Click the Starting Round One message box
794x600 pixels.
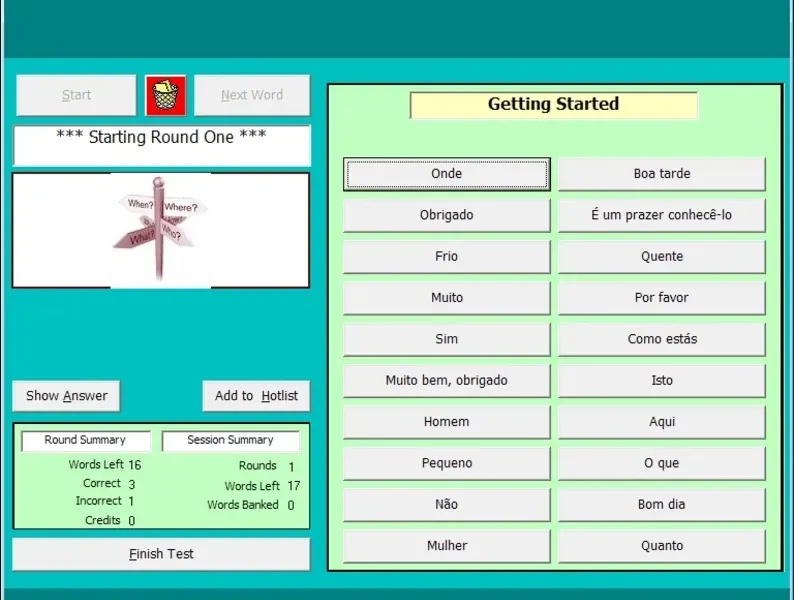click(162, 146)
